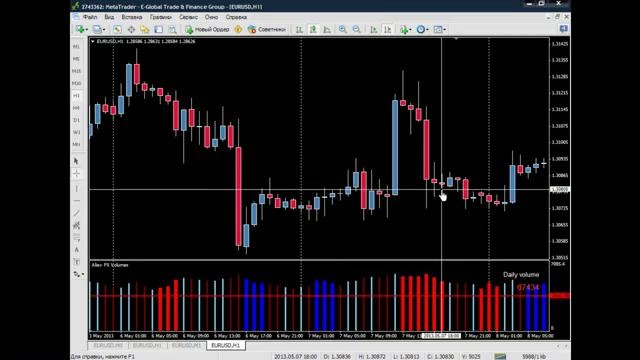Select the vertical line drawing tool
The image size is (640, 360).
(76, 189)
